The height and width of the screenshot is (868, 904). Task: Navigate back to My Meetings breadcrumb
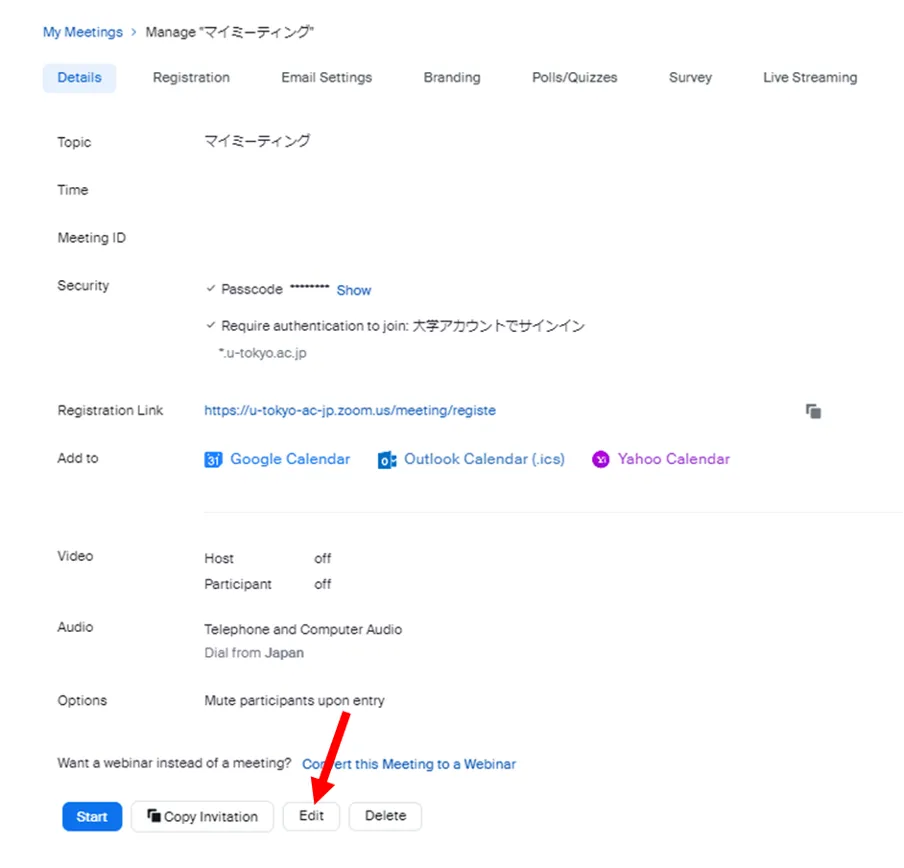pos(82,32)
